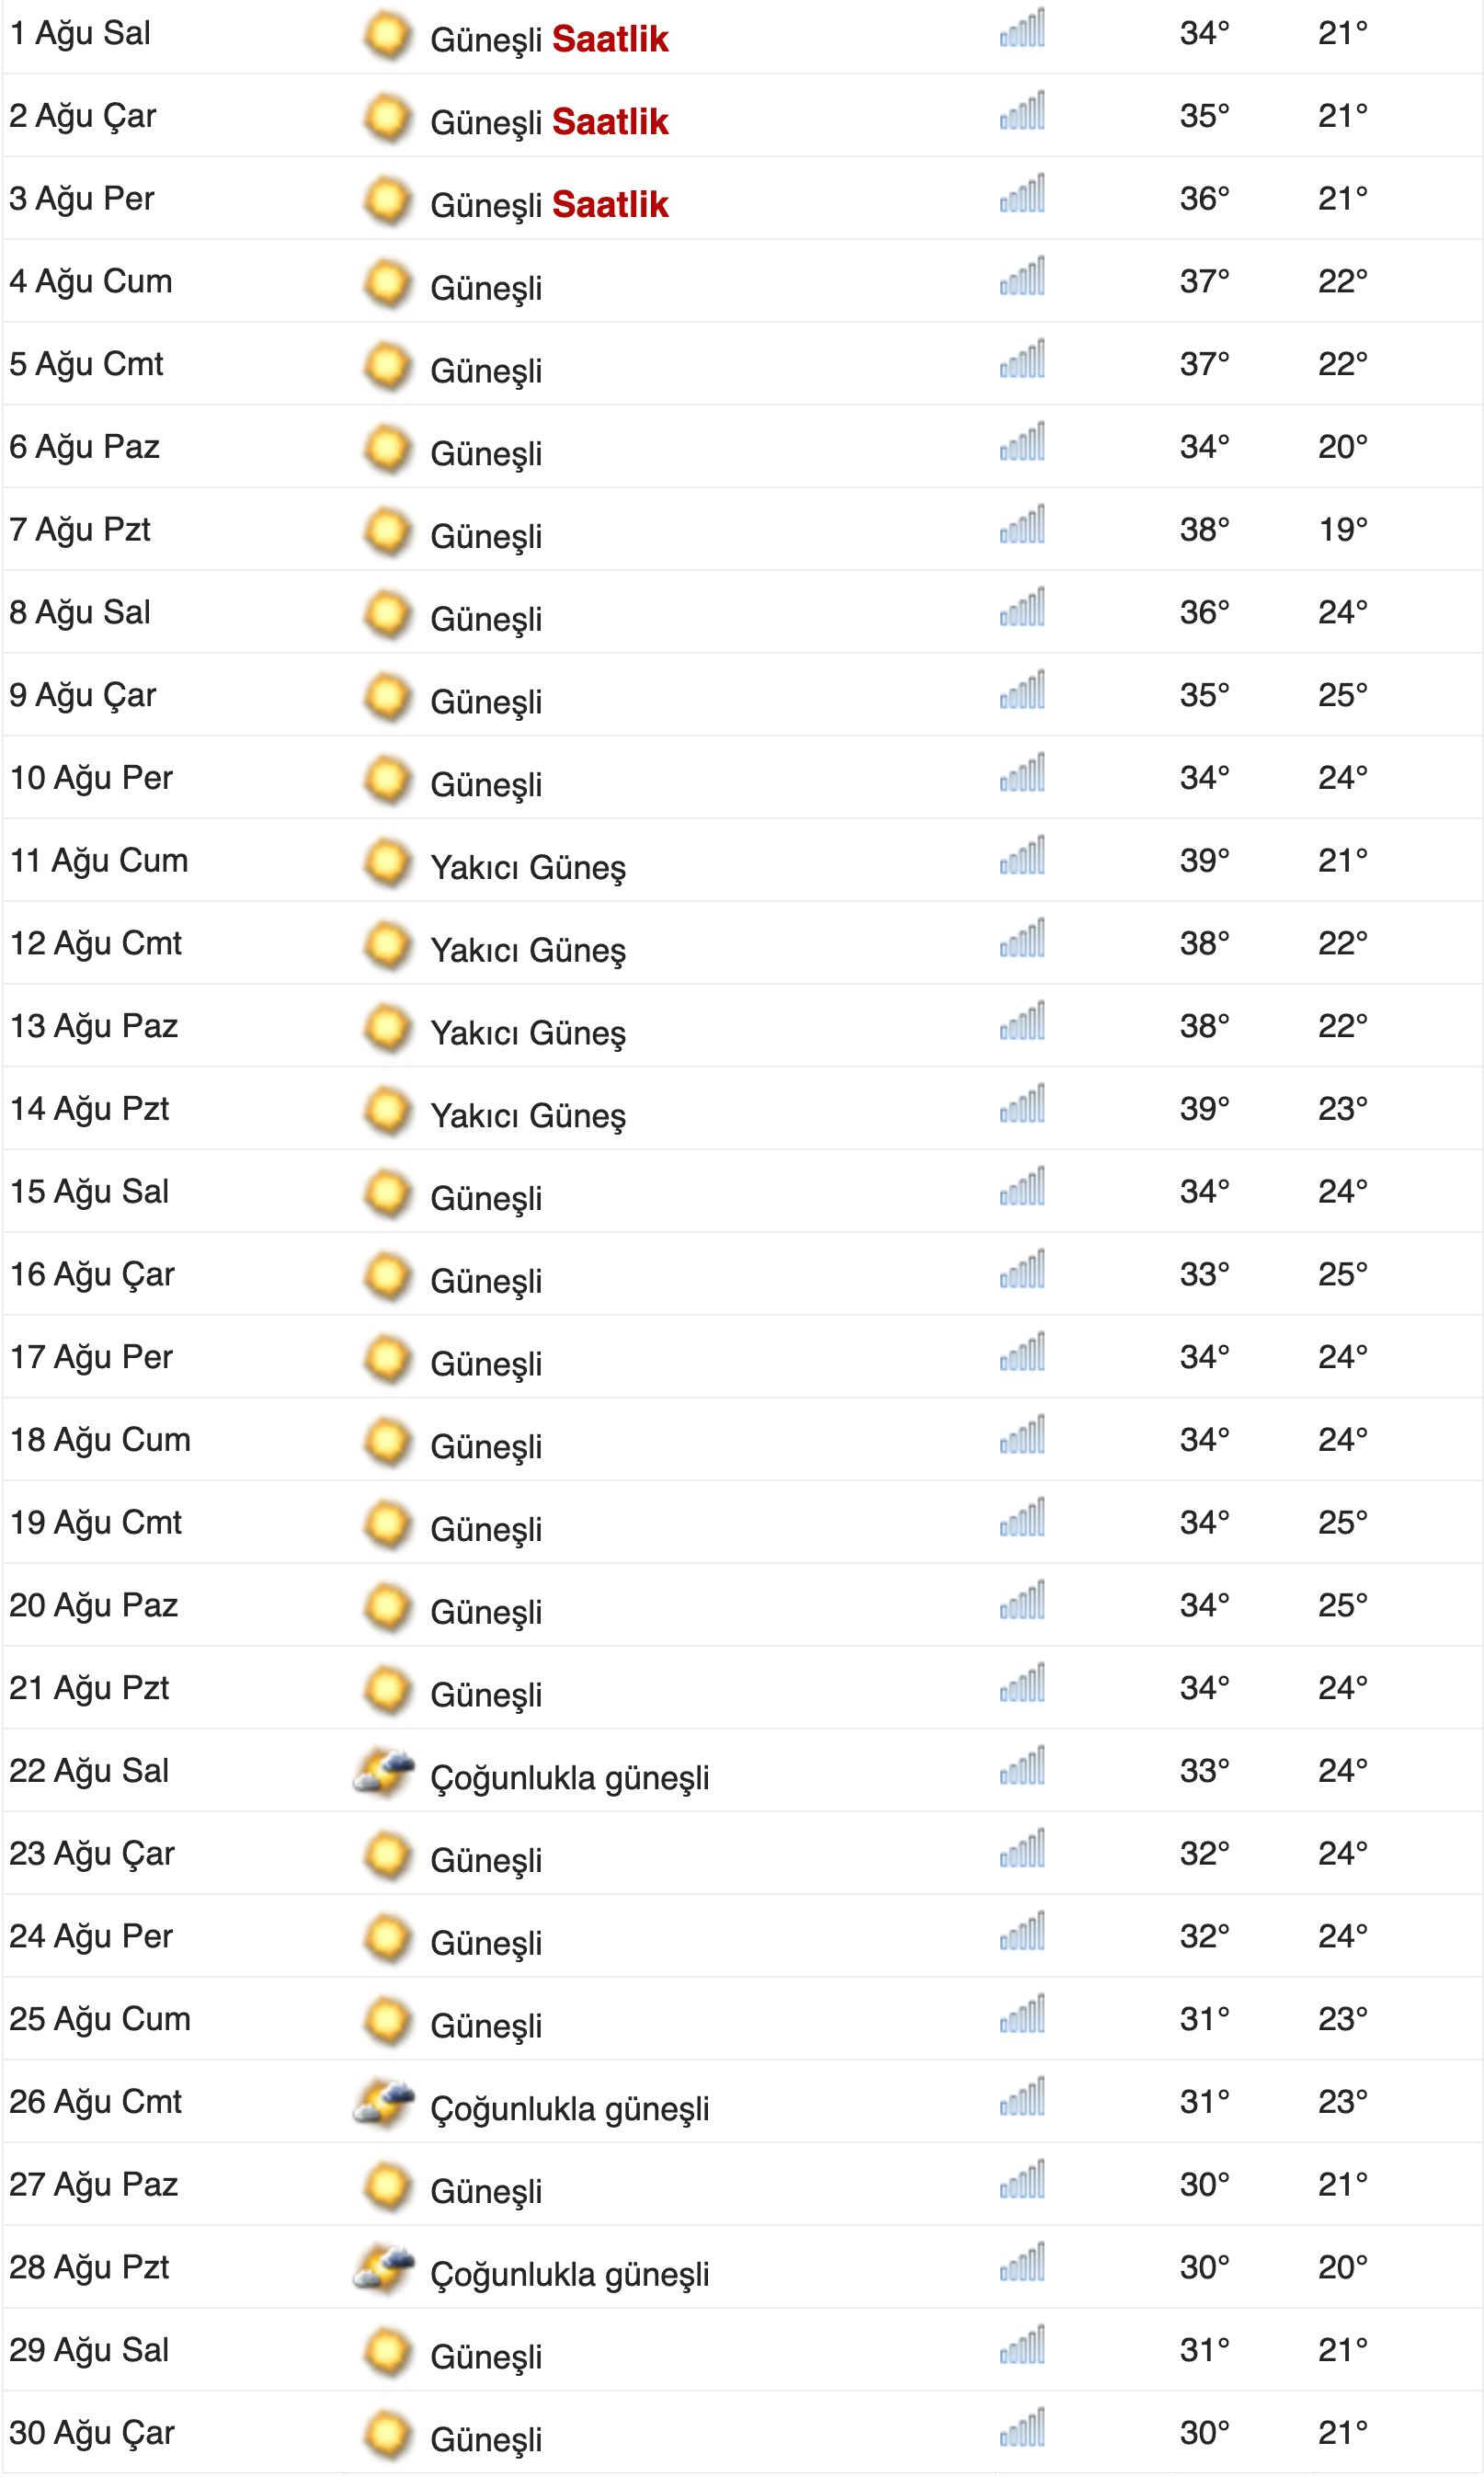Click mostly sunny icon for 22 Ağu Sal
The image size is (1484, 2477).
[385, 1772]
